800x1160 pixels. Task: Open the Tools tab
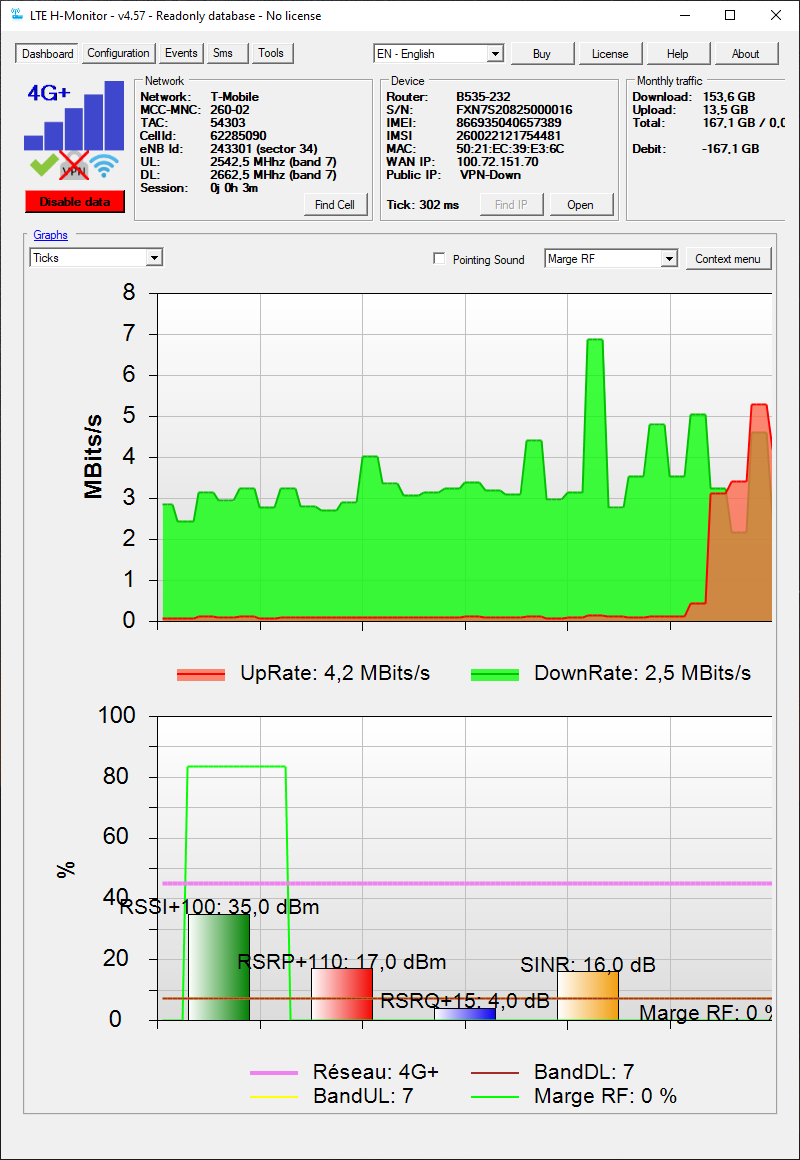click(x=272, y=53)
